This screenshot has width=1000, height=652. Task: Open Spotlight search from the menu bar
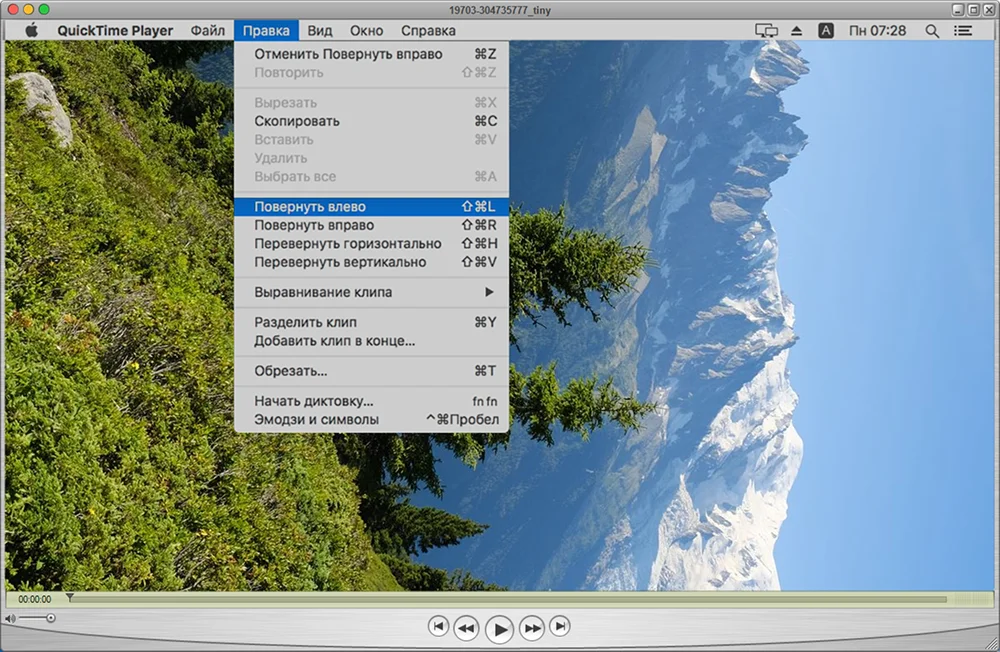(932, 30)
